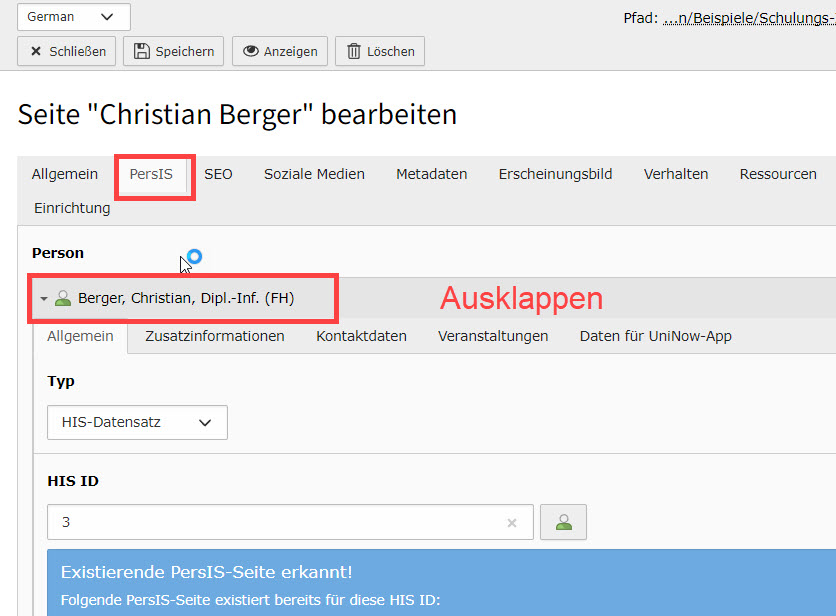Go to the Soziale Medien tab
This screenshot has width=836, height=616.
coord(314,174)
